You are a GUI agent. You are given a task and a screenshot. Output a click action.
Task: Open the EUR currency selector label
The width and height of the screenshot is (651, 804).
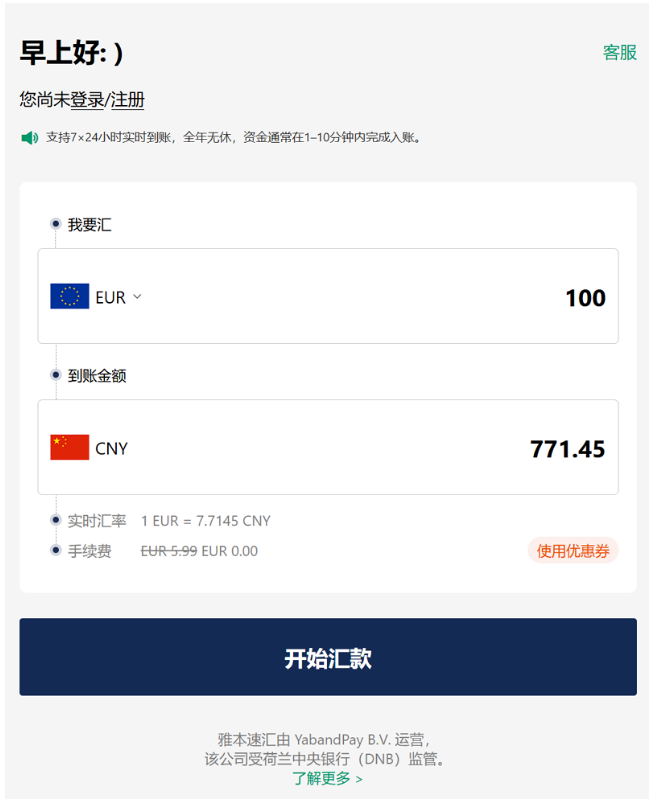[x=110, y=297]
